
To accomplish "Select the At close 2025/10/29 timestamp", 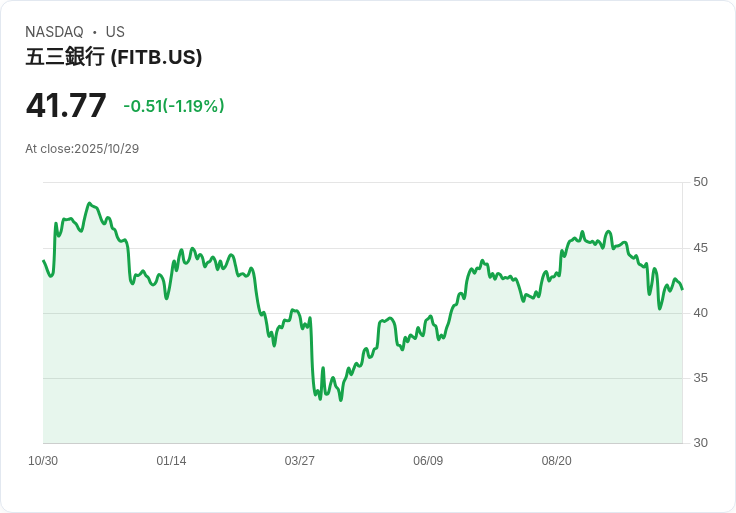I will tap(82, 149).
